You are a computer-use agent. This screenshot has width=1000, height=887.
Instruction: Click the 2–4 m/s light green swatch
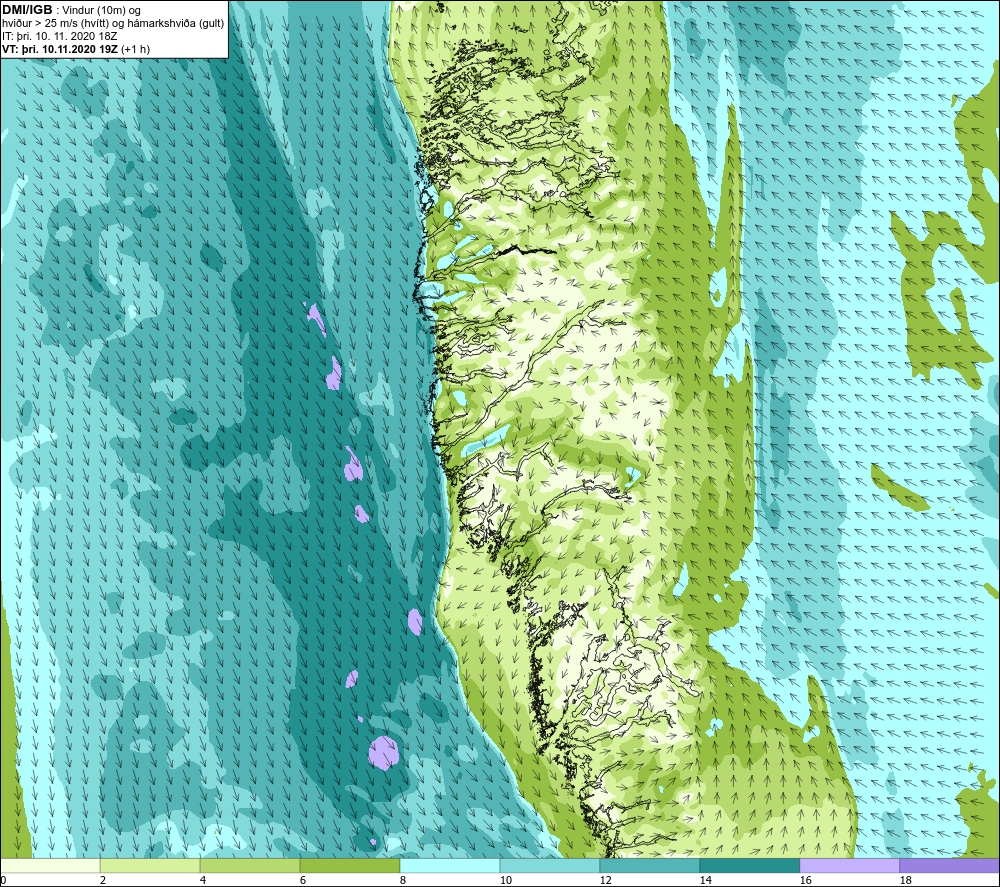click(150, 865)
